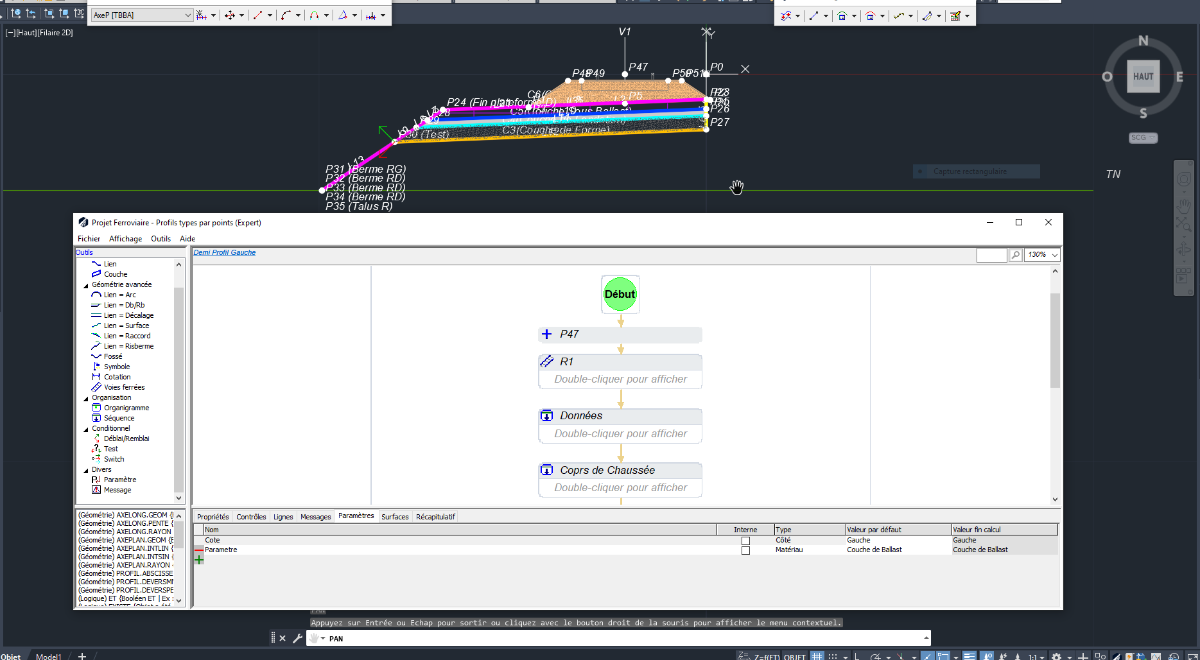This screenshot has width=1200, height=660.
Task: Pick the Cotation tool
Action: point(117,377)
